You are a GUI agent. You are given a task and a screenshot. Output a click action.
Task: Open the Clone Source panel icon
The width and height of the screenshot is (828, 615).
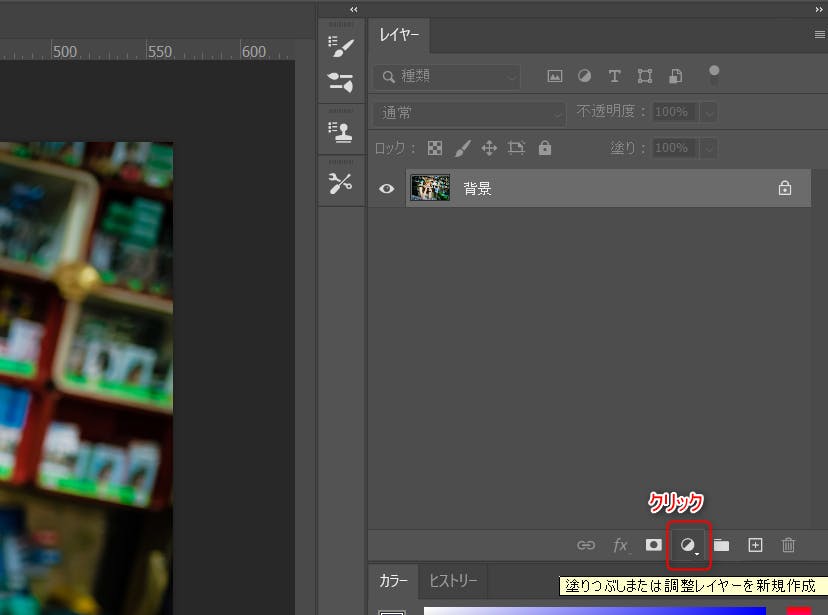[341, 131]
